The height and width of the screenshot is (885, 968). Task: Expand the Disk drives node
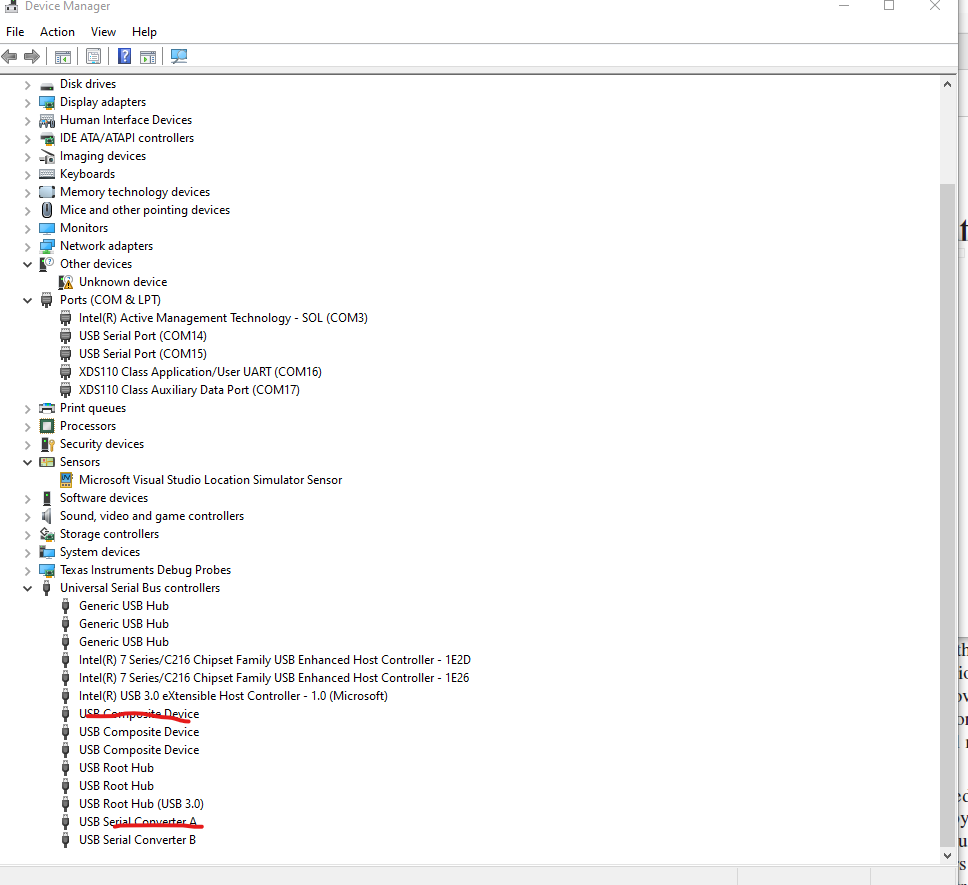[27, 85]
